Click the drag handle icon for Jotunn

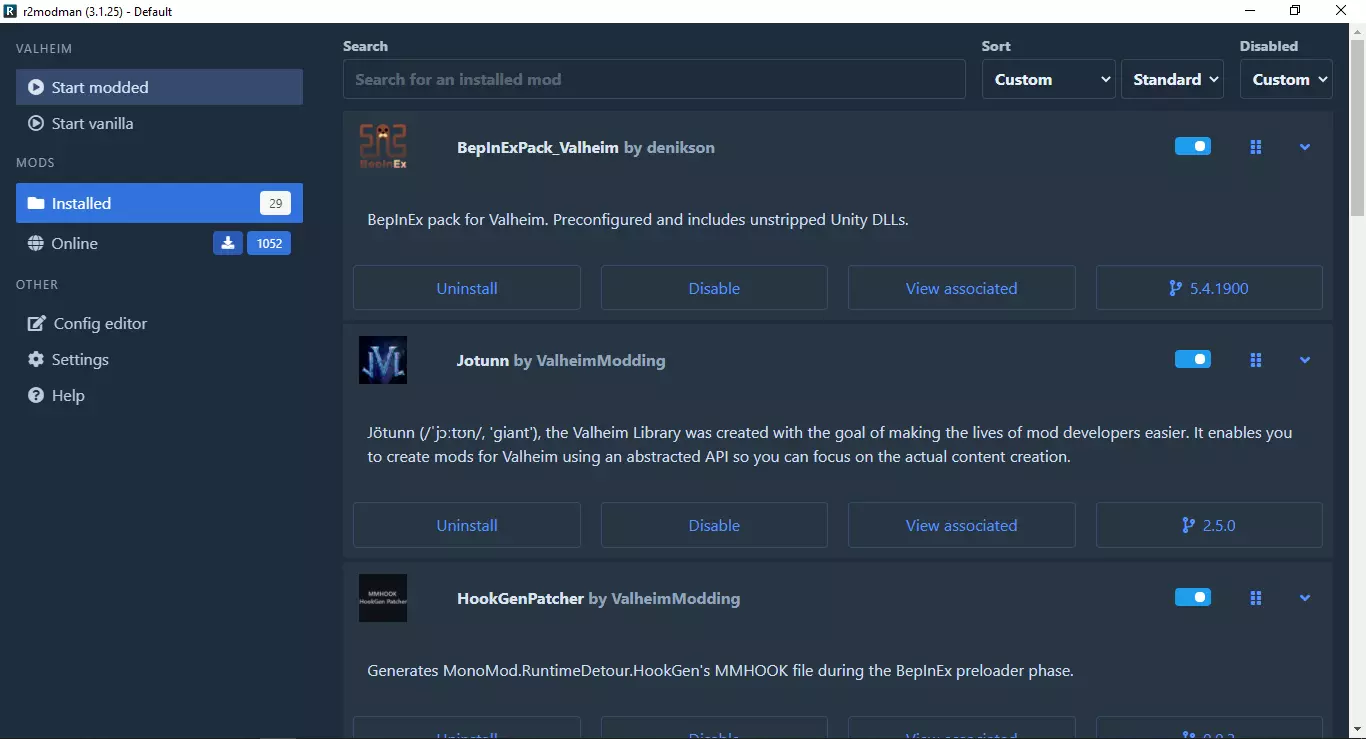click(1256, 360)
